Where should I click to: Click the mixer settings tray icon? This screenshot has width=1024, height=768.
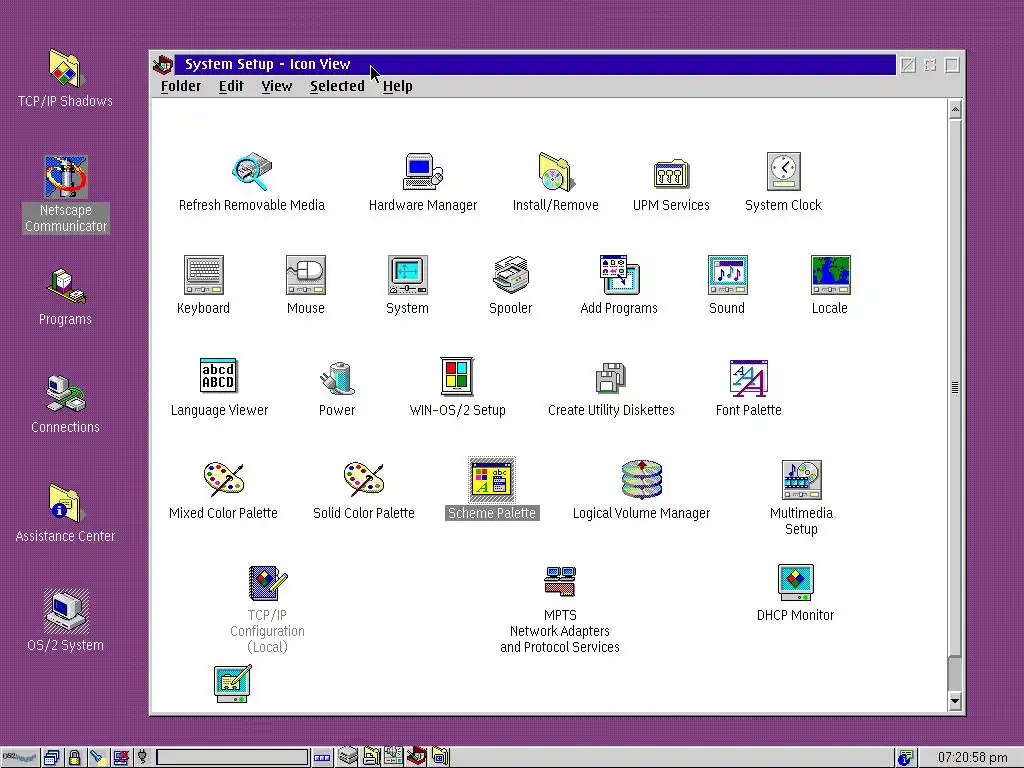click(393, 757)
